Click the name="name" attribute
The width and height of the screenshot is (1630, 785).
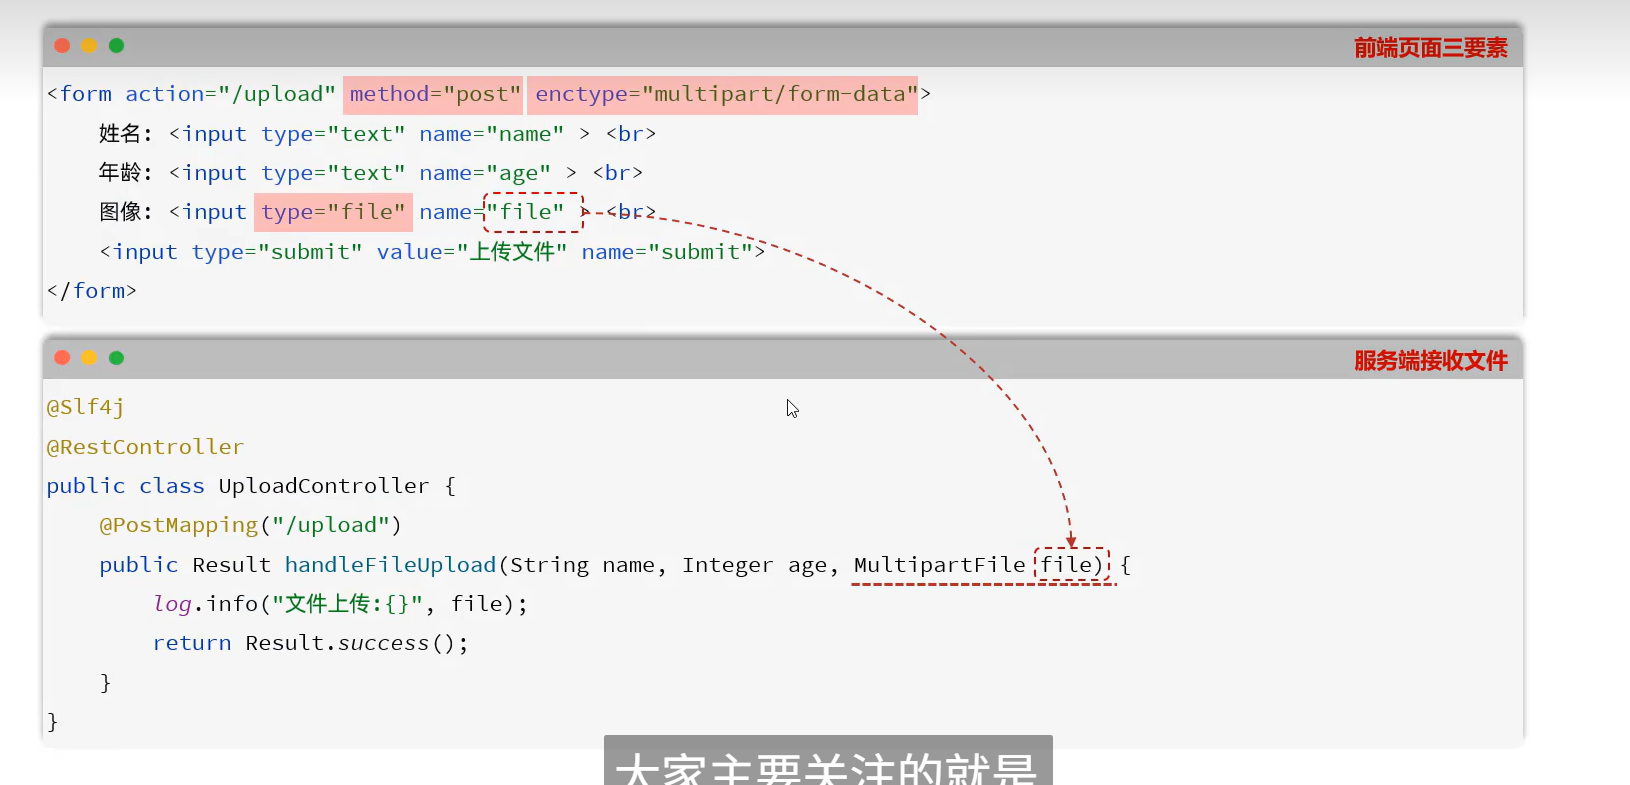(x=491, y=134)
